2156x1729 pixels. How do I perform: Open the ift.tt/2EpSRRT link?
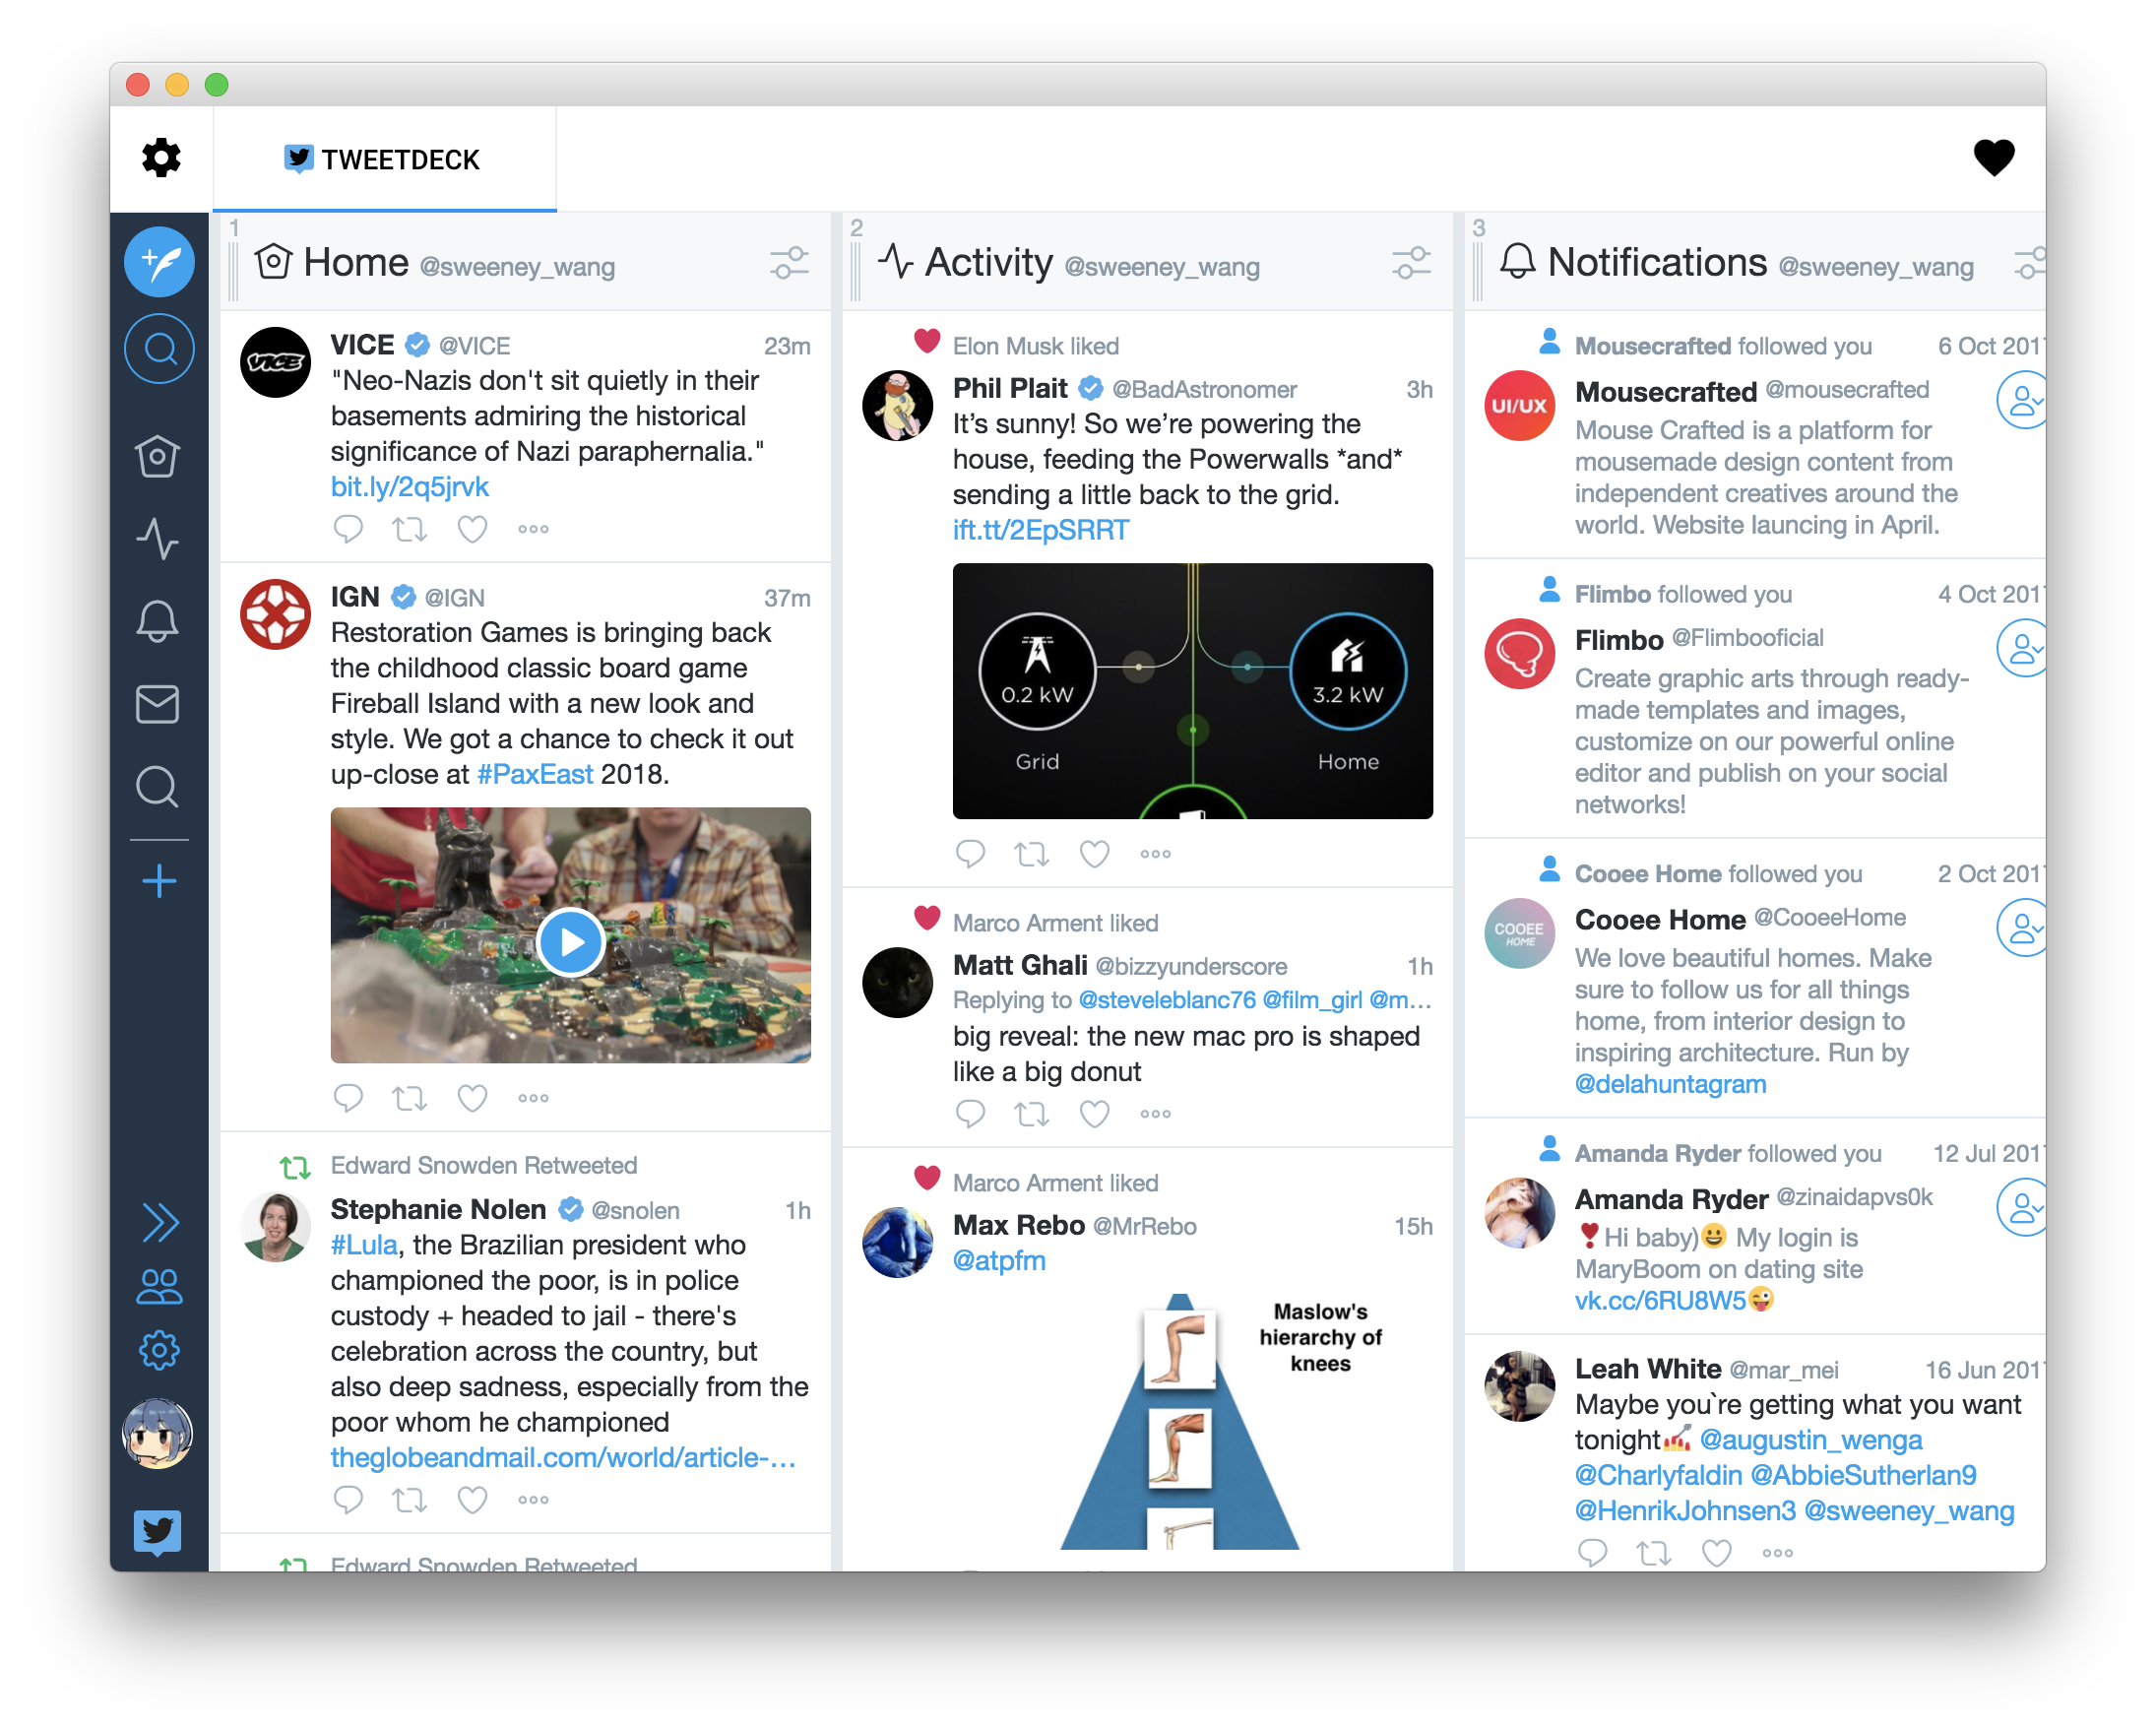tap(1040, 530)
